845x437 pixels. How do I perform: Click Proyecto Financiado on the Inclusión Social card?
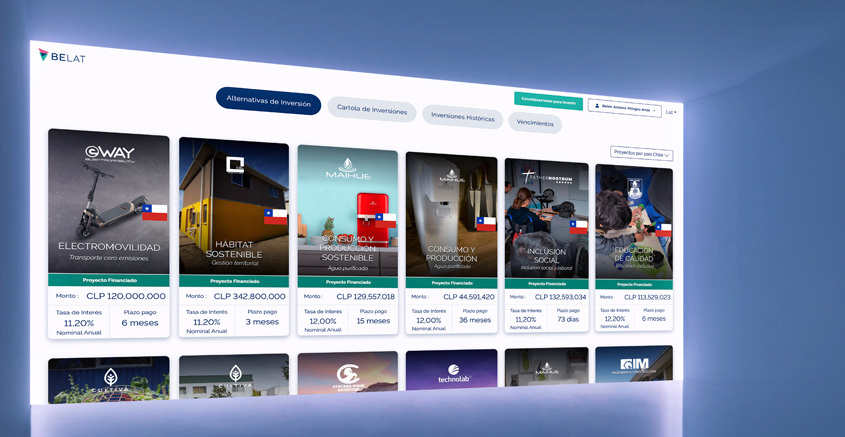click(546, 283)
